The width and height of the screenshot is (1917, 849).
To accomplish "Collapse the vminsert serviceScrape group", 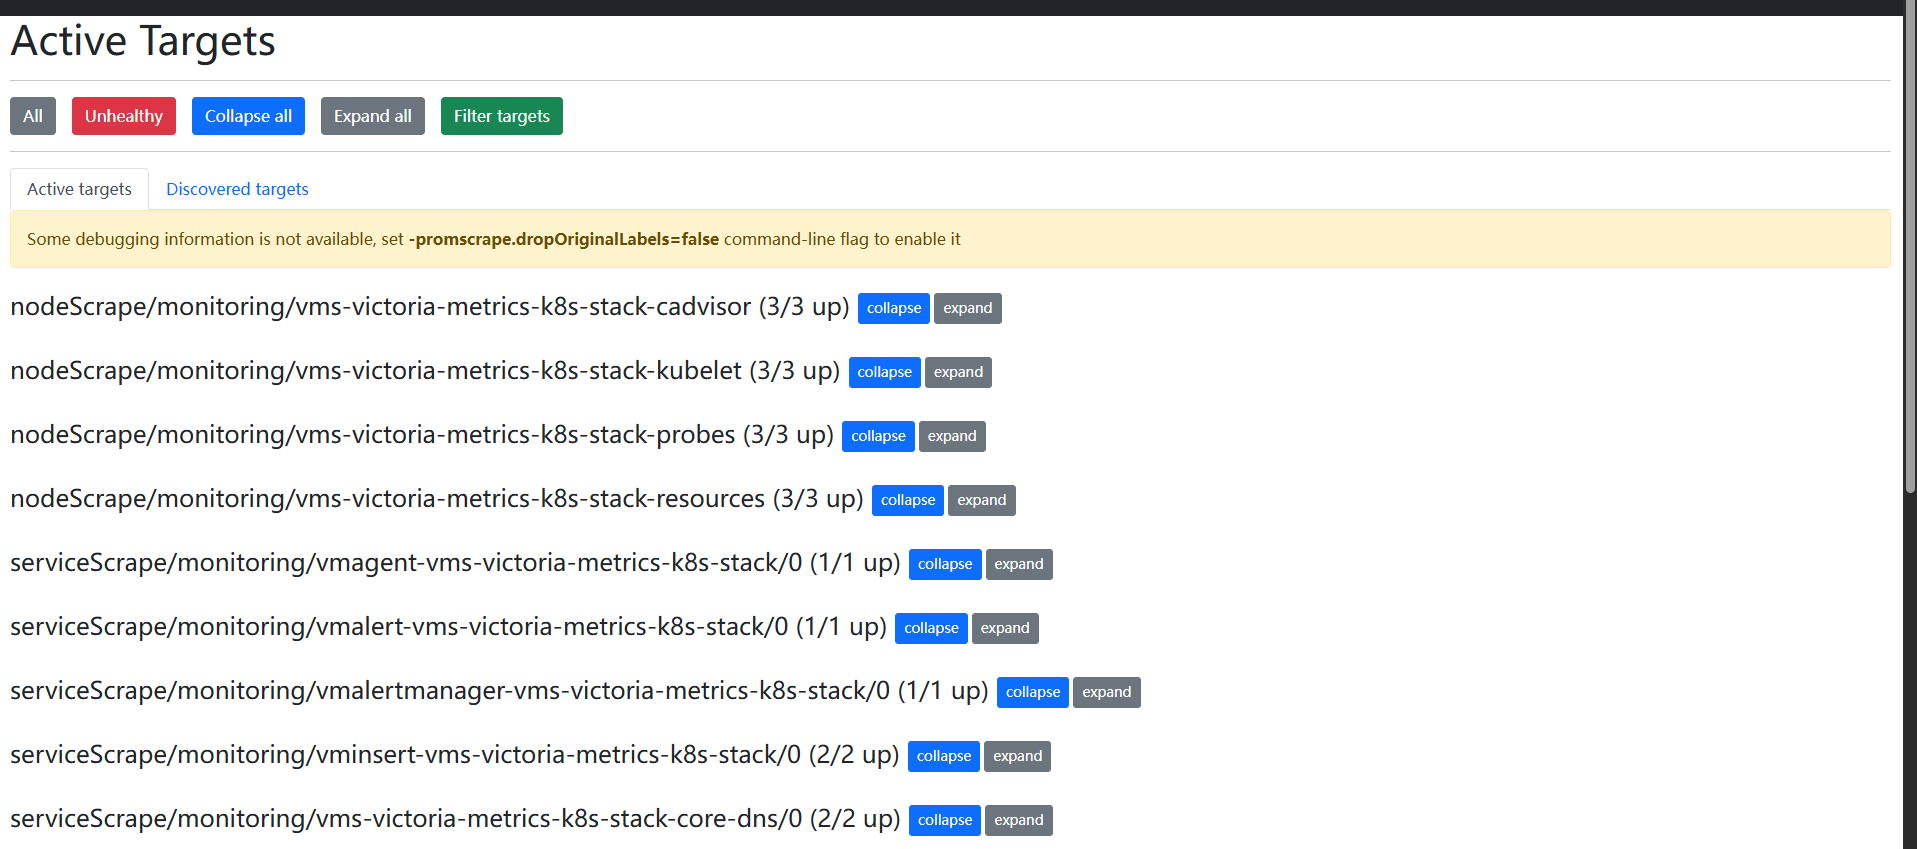I will [x=944, y=756].
